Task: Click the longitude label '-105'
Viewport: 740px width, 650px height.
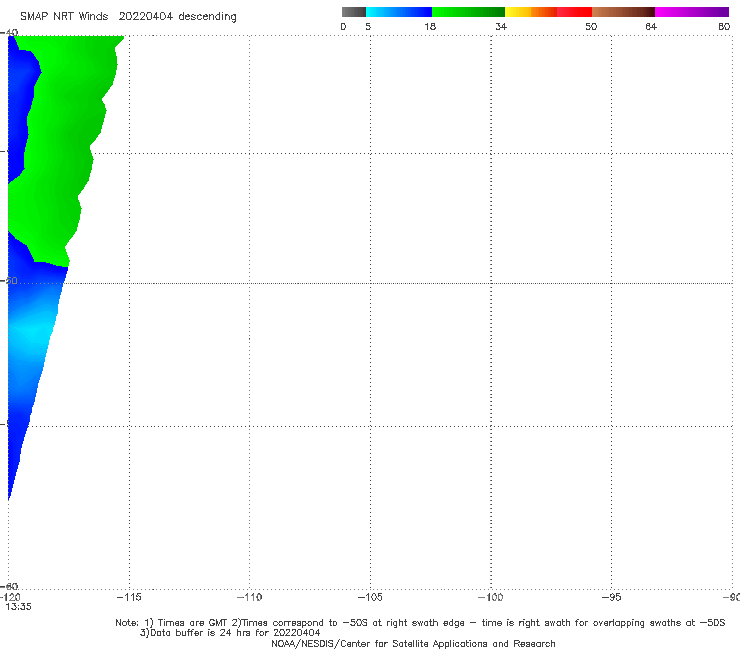Action: coord(370,597)
